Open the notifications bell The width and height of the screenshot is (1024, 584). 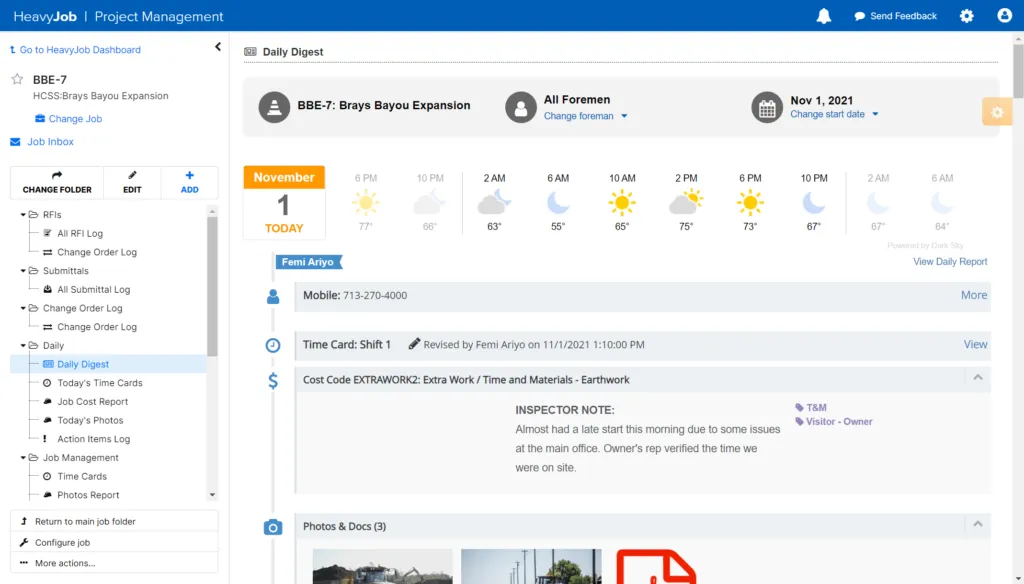click(824, 16)
